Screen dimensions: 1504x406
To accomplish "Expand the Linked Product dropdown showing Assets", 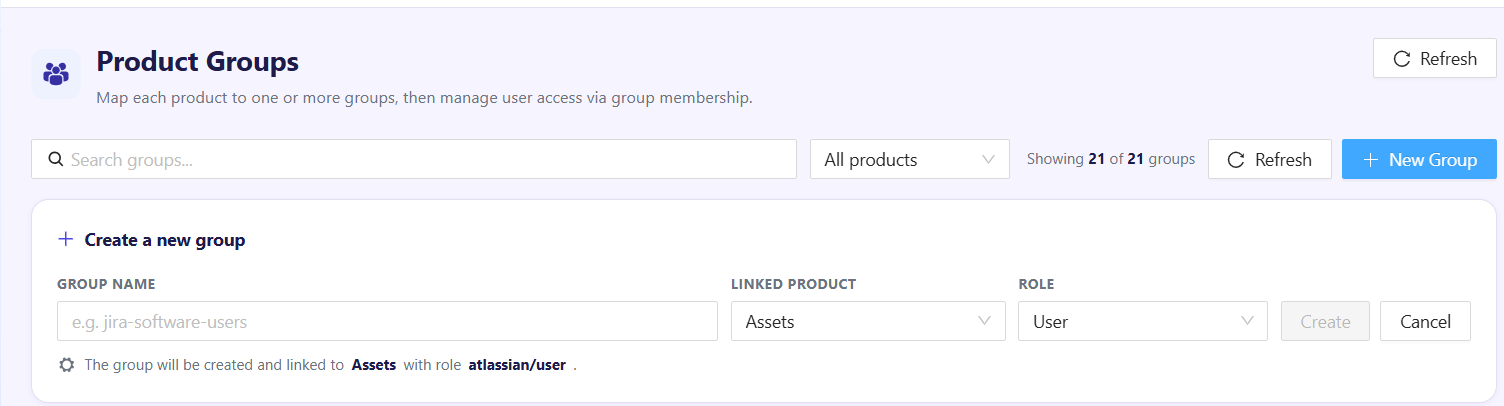I will coord(868,321).
